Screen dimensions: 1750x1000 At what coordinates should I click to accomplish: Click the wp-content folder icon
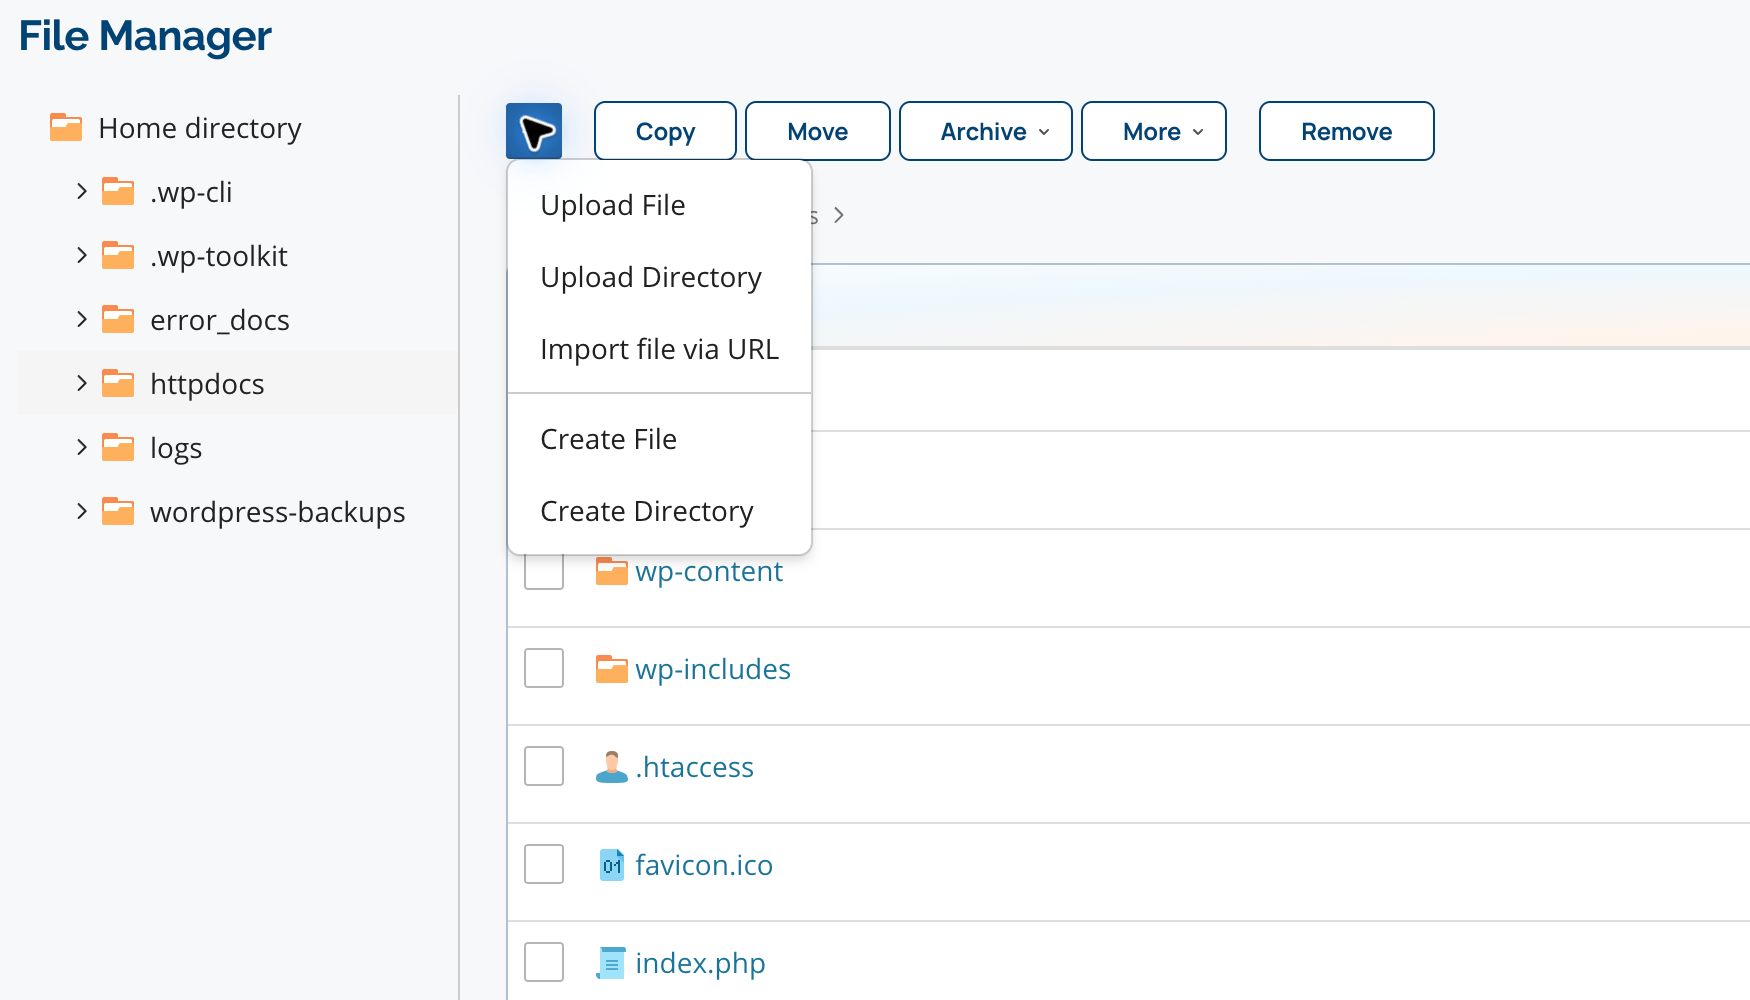611,571
